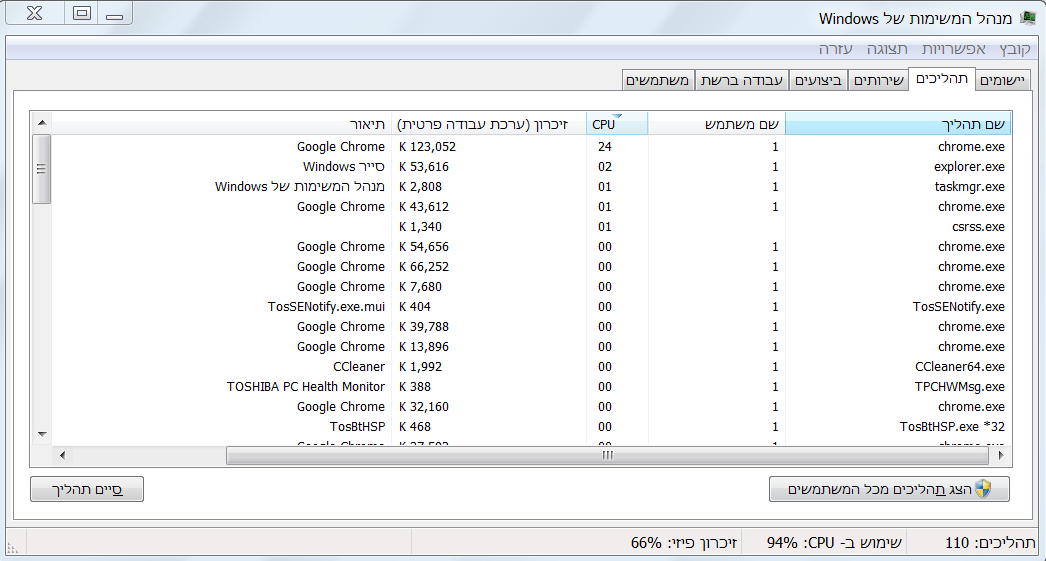Click the תהליכים: 110 status bar entry

point(990,542)
